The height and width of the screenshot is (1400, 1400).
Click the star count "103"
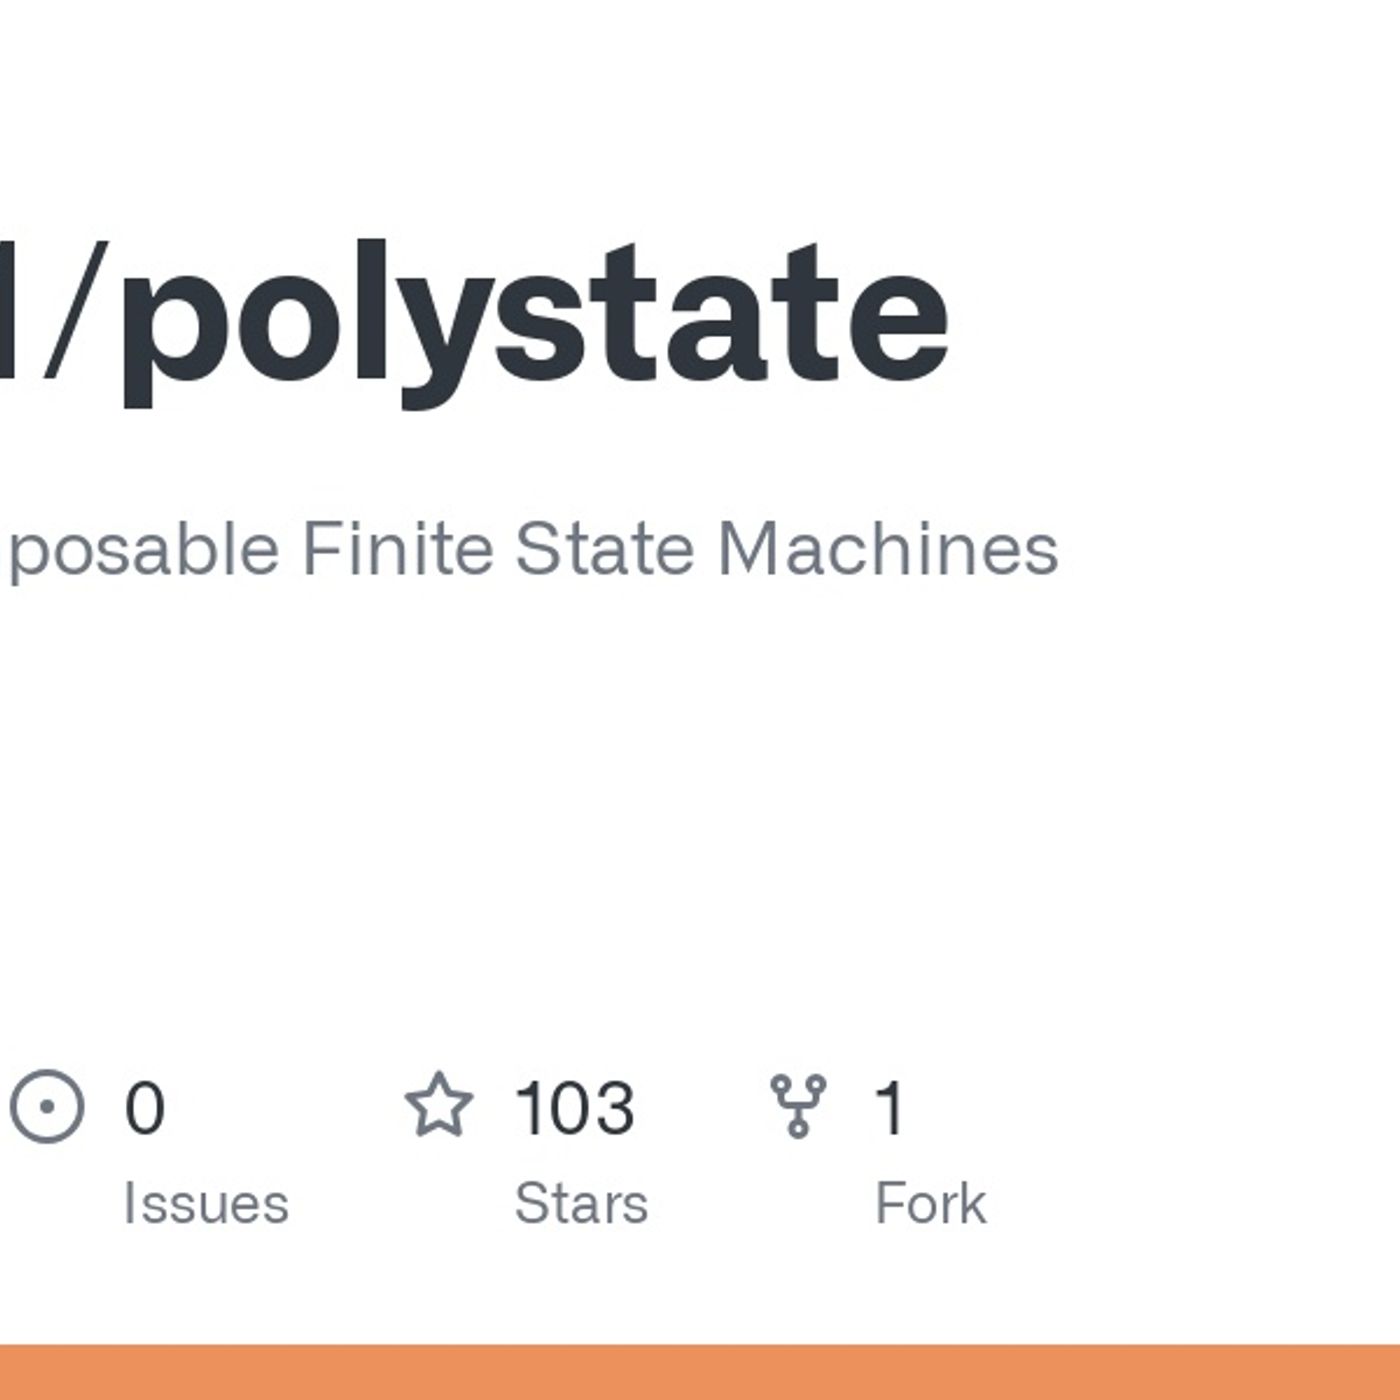574,1108
